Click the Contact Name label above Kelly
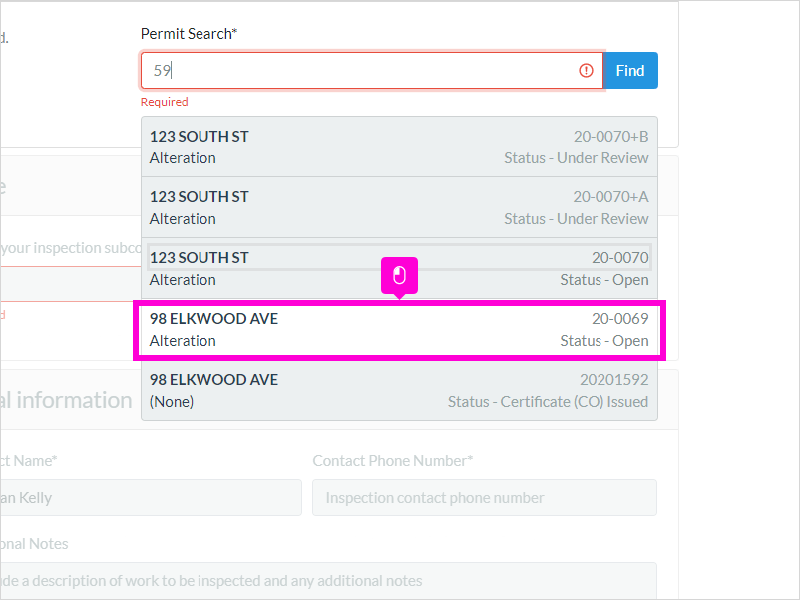Screen dimensions: 800x600 tap(29, 461)
